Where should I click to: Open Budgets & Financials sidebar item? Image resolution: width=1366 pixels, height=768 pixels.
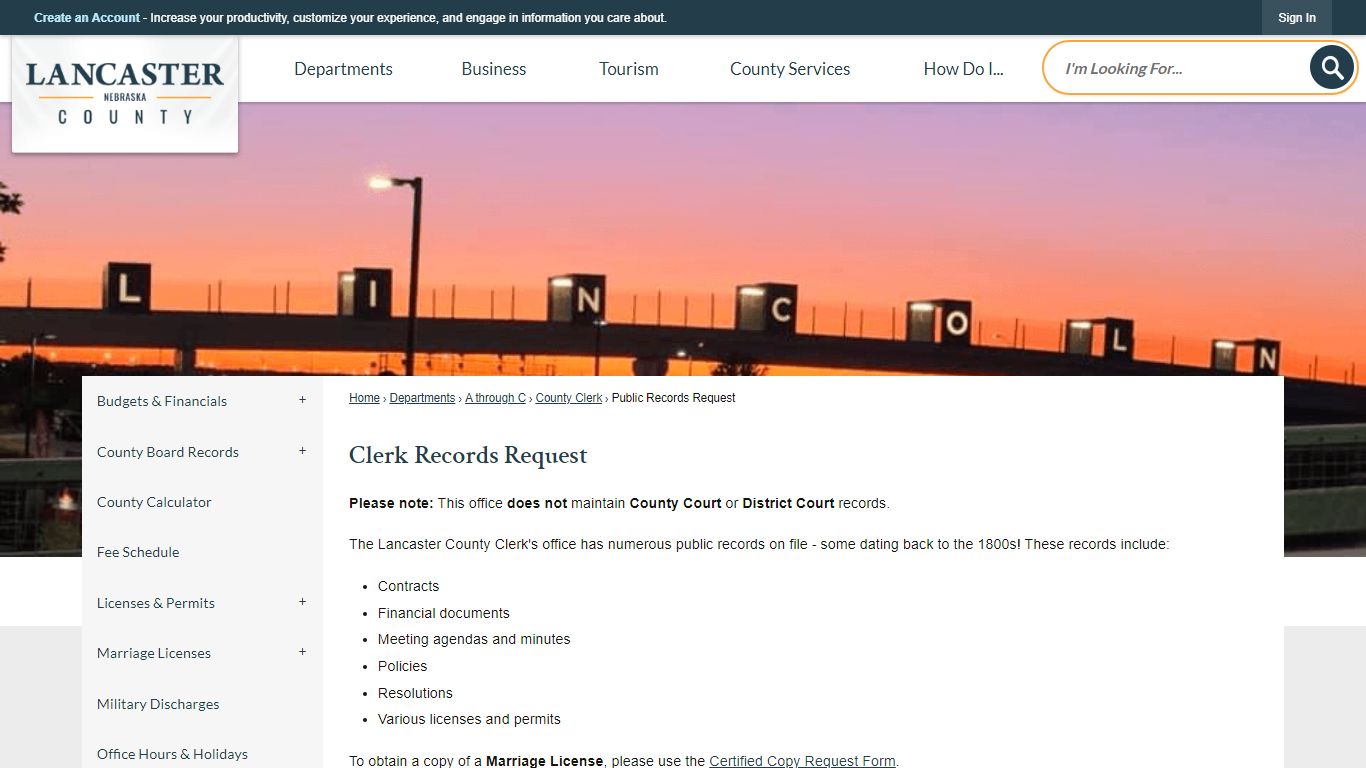[x=162, y=401]
